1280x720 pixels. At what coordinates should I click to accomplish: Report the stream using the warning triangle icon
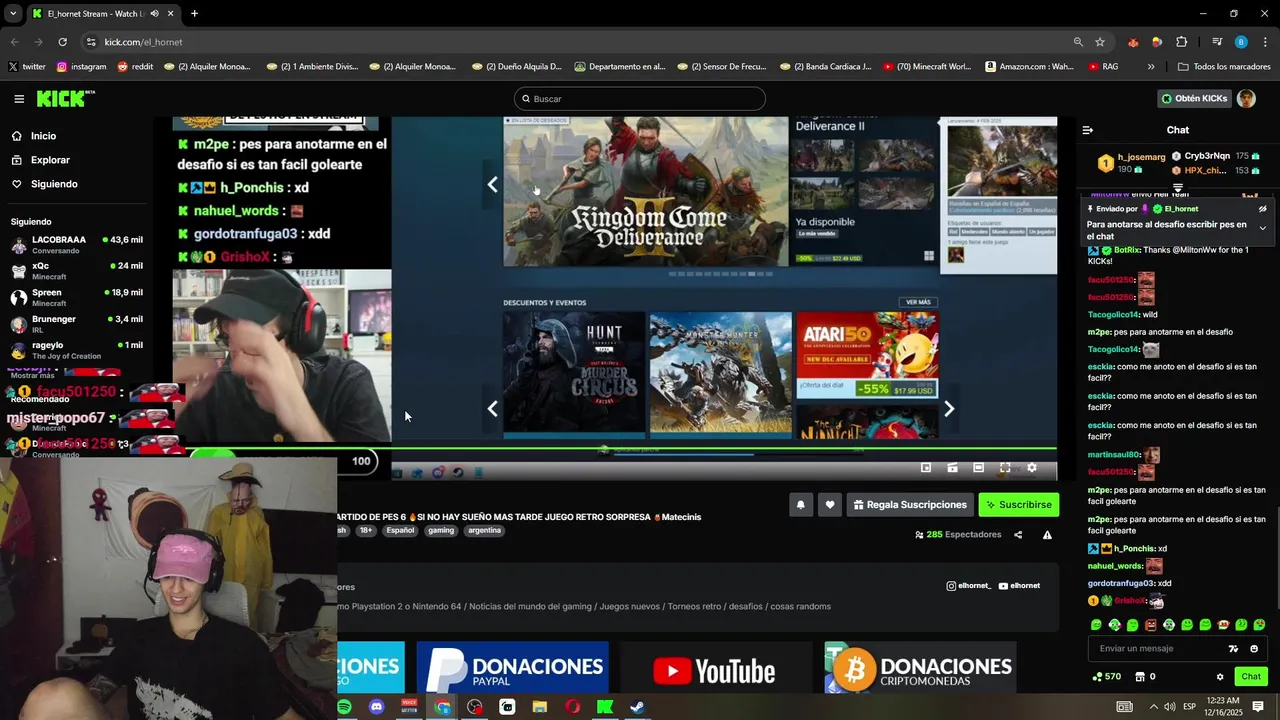[x=1047, y=535]
